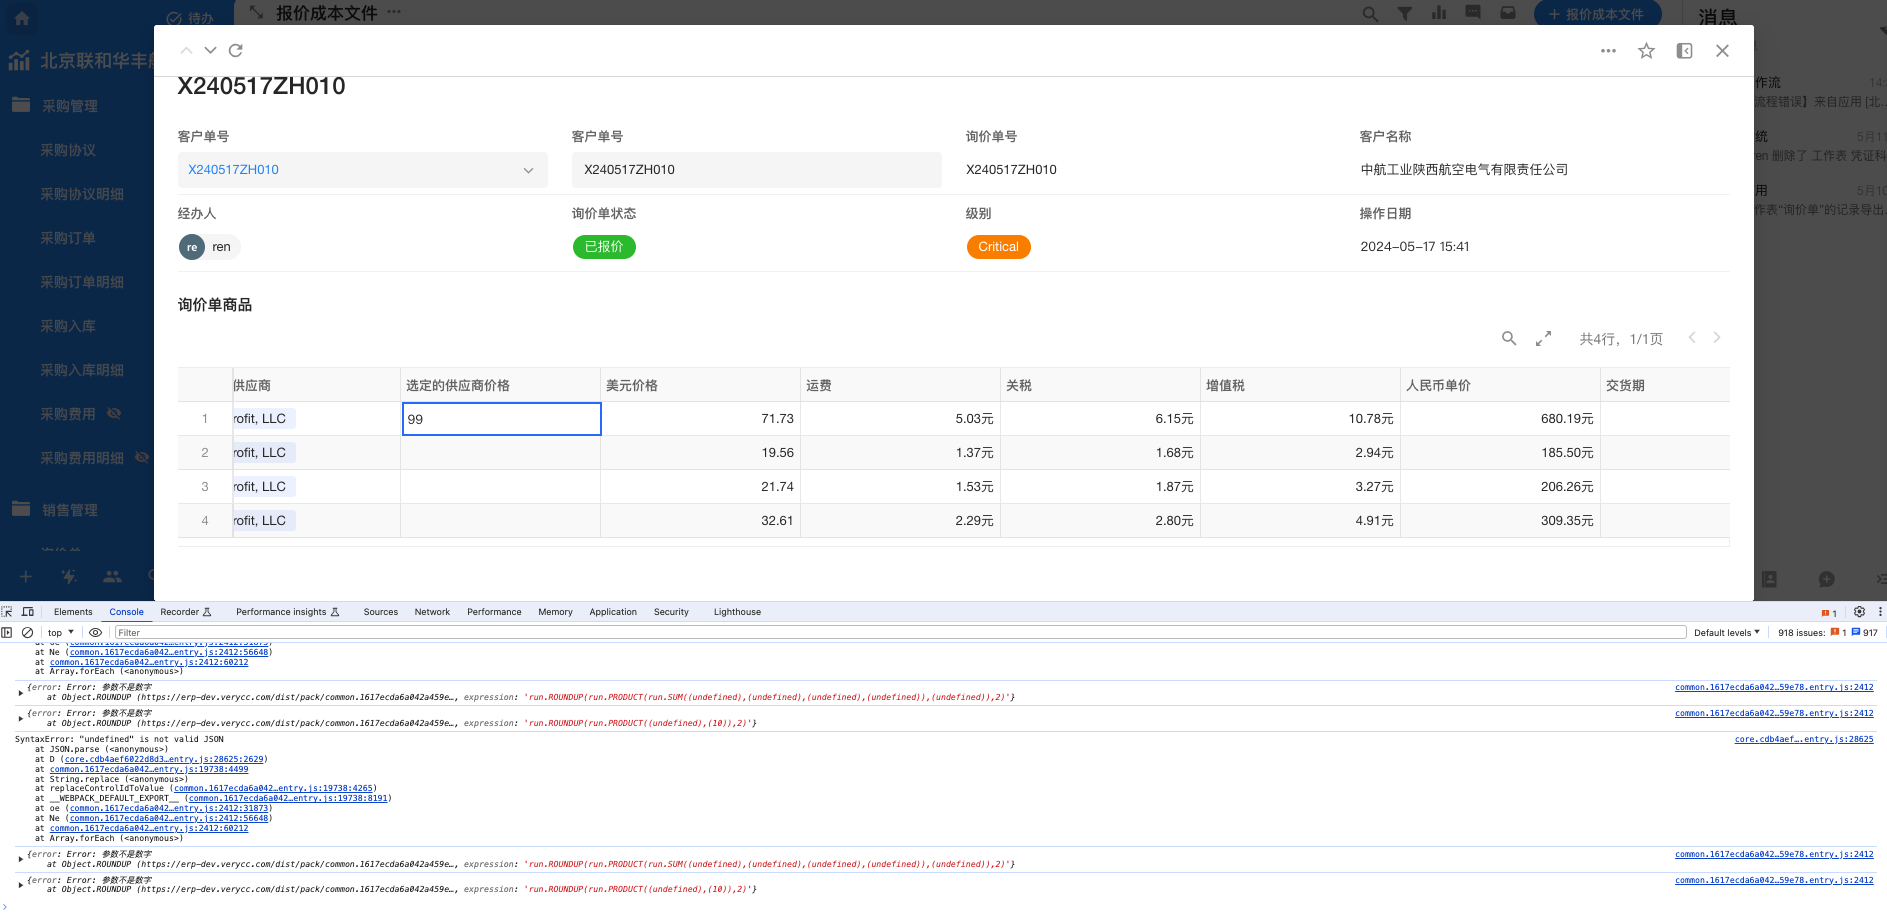
Task: Search within the 询价单商品 table
Action: (x=1509, y=339)
